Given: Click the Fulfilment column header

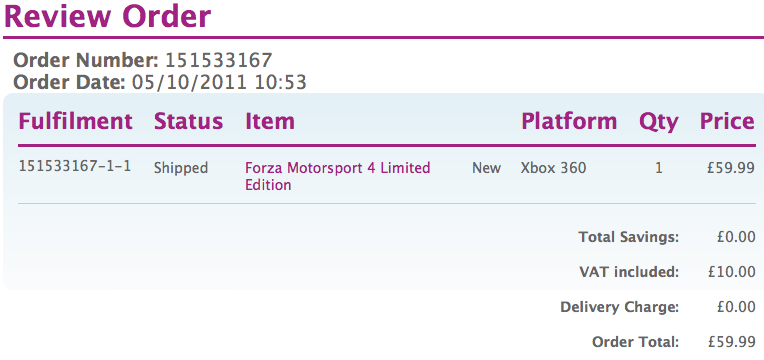Looking at the screenshot, I should [x=76, y=121].
